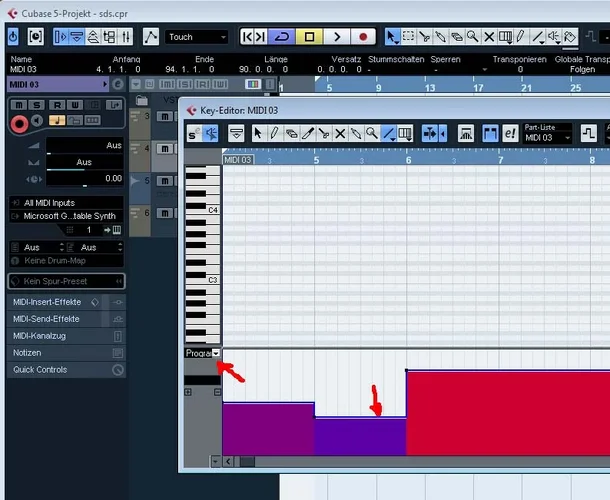
Task: Open the Kein Spur-Preset field
Action: [66, 281]
